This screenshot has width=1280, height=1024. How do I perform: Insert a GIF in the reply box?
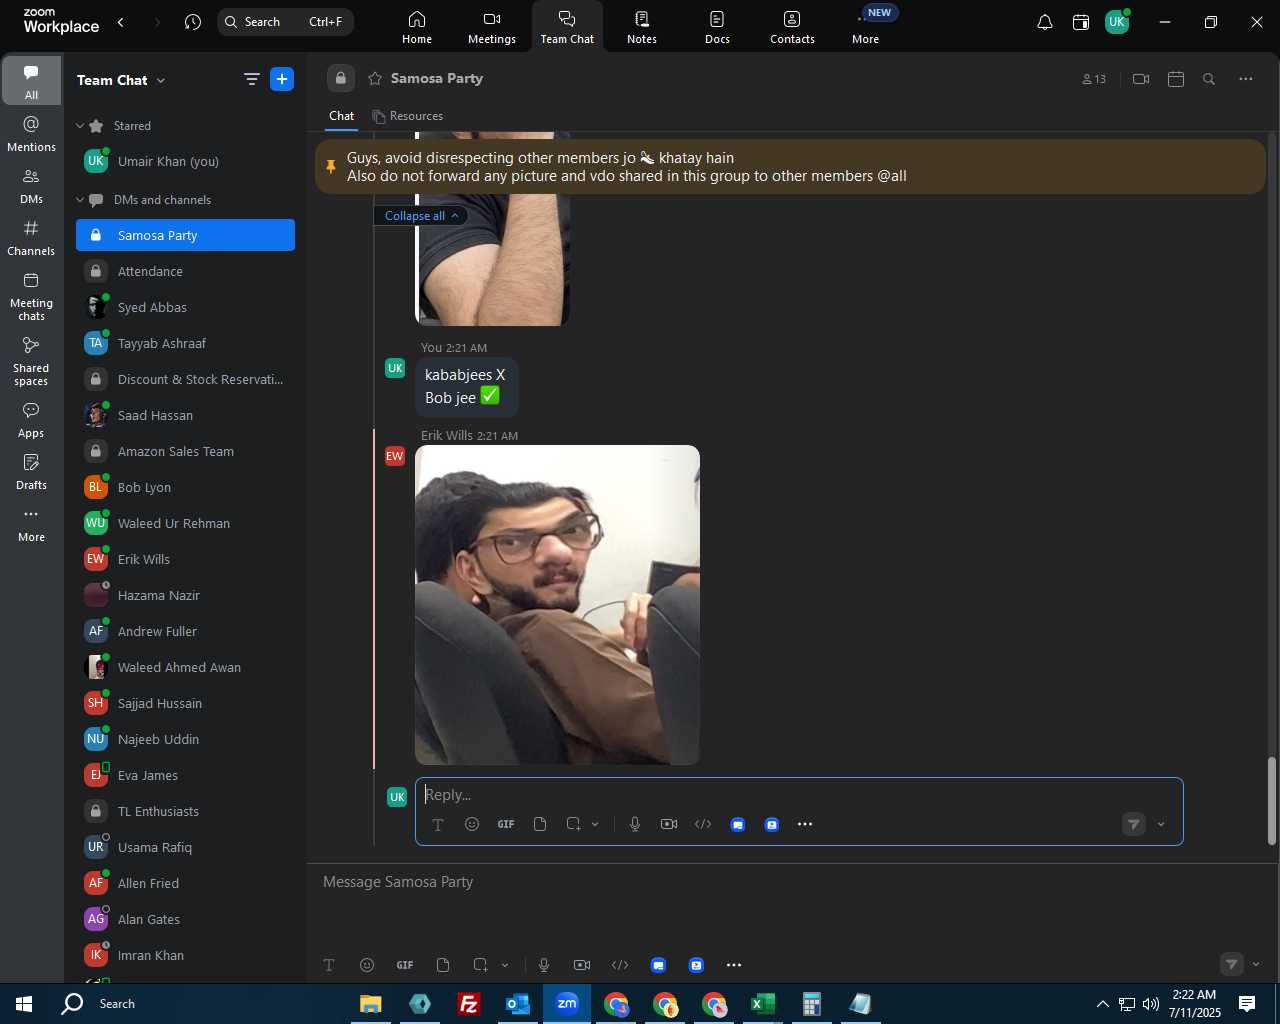[506, 824]
